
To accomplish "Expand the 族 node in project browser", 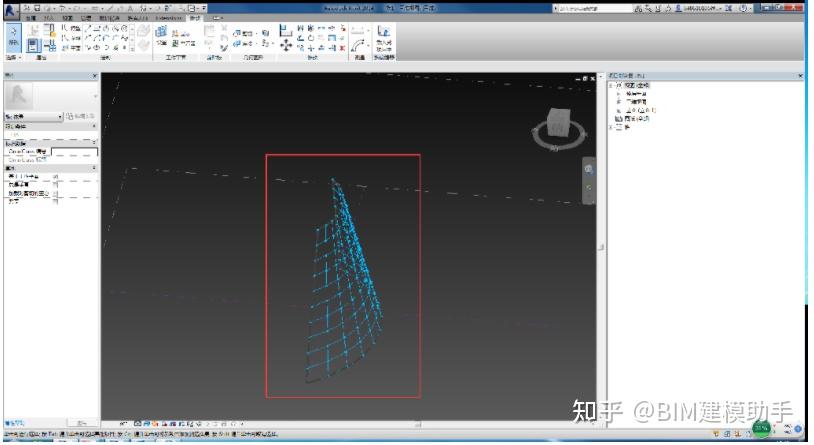I will pos(612,127).
